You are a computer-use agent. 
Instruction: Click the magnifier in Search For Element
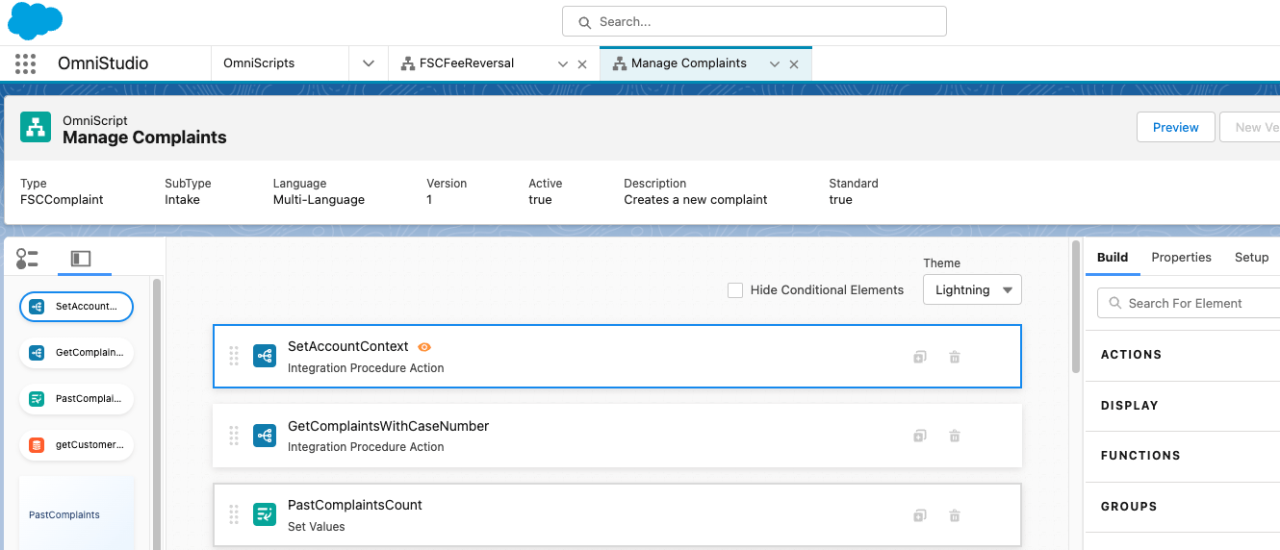1114,303
